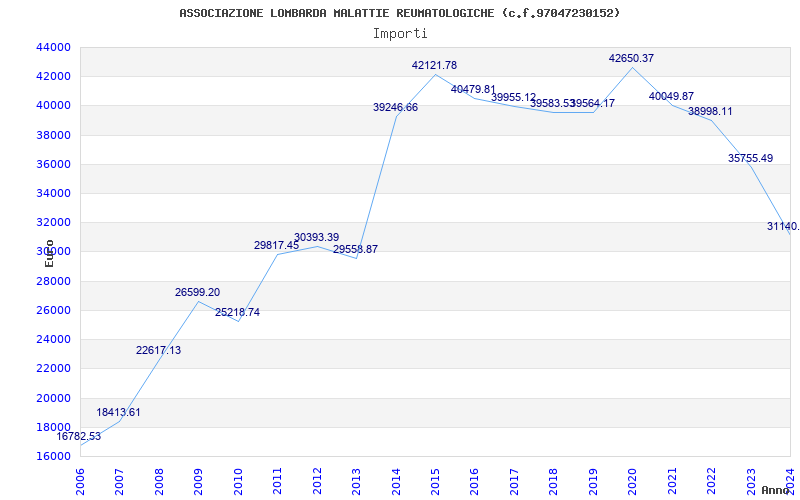Screen dimensions: 800x500
Task: Click the y-axis value 18000
Action: coord(53,427)
